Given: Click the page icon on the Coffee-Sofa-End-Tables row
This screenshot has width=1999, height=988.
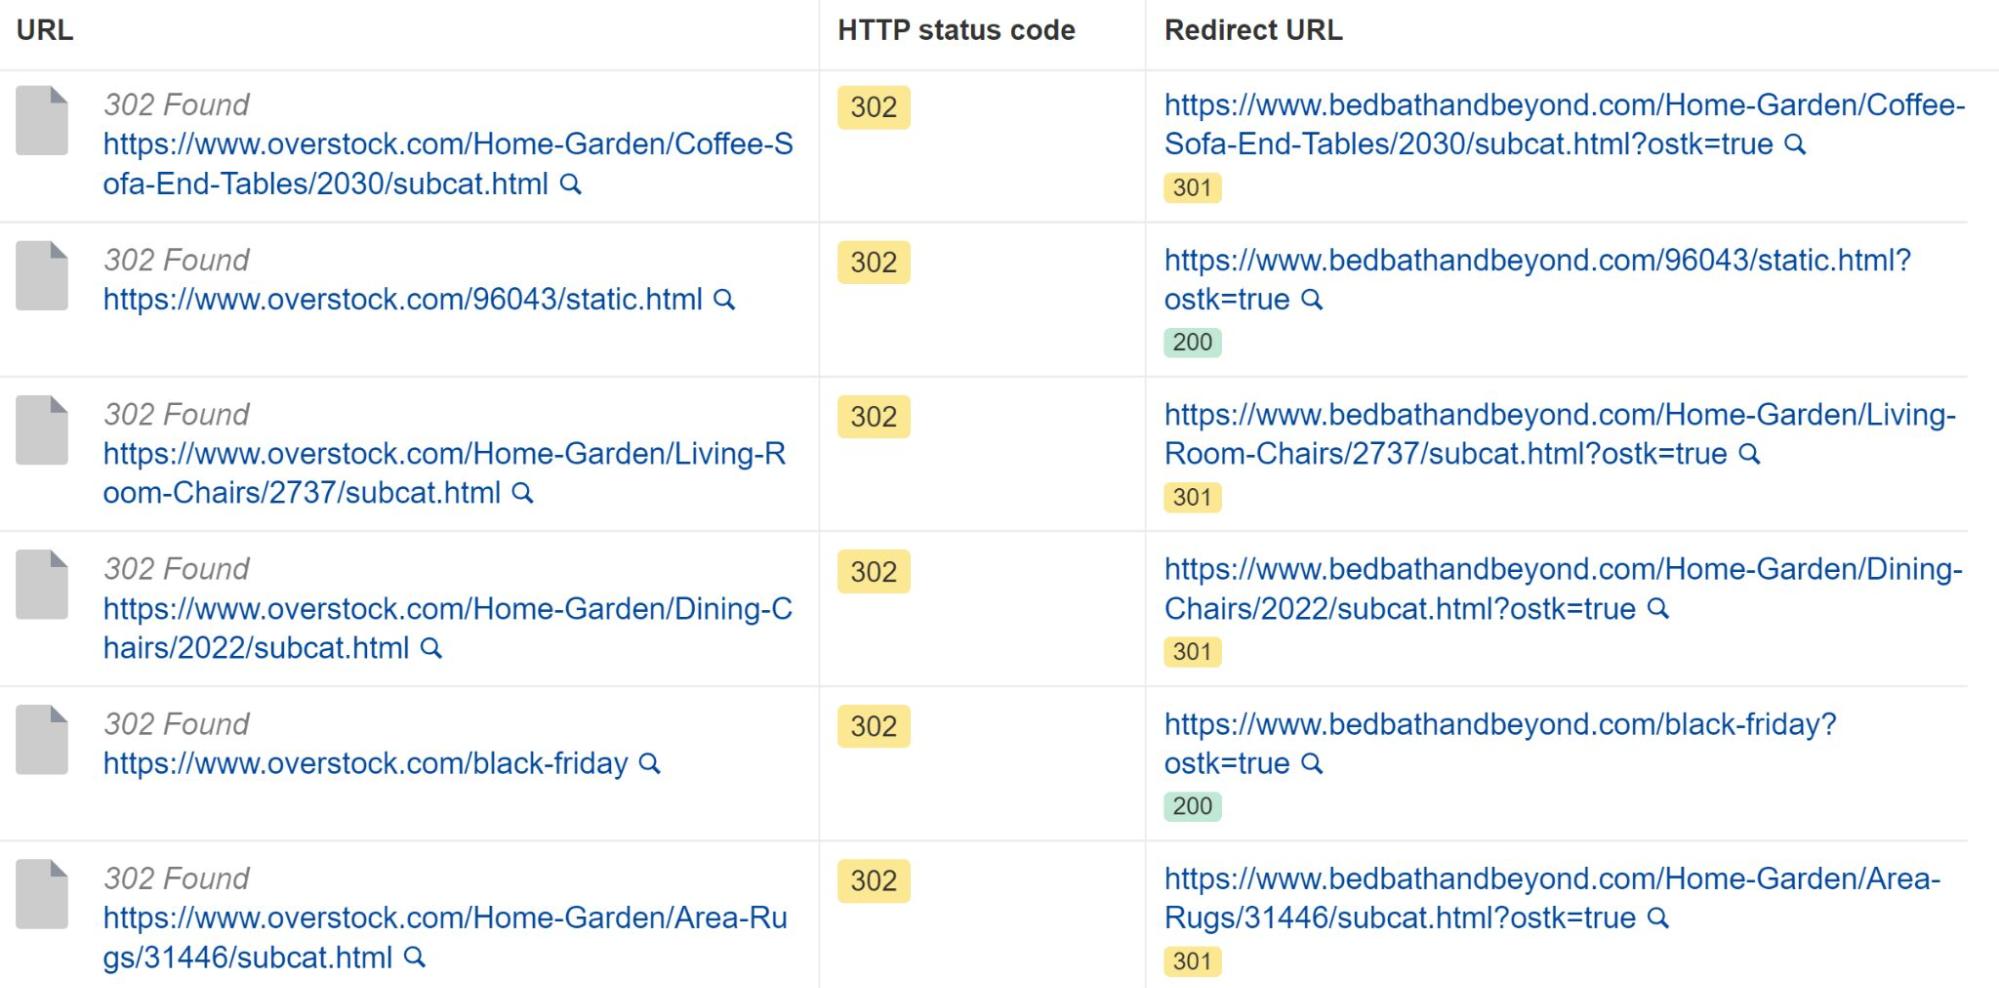Looking at the screenshot, I should pyautogui.click(x=43, y=118).
